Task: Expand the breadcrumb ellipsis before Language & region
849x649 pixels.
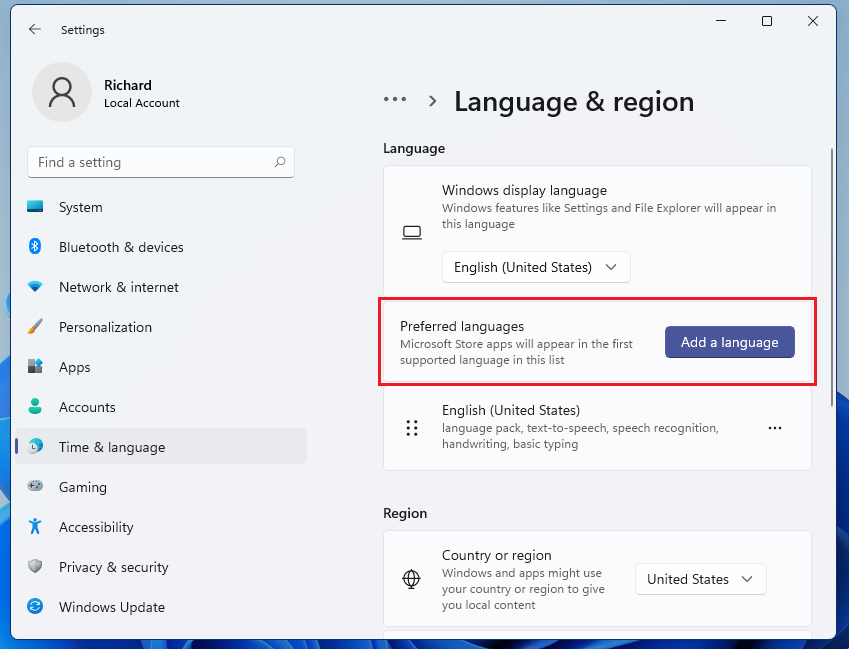Action: click(395, 100)
